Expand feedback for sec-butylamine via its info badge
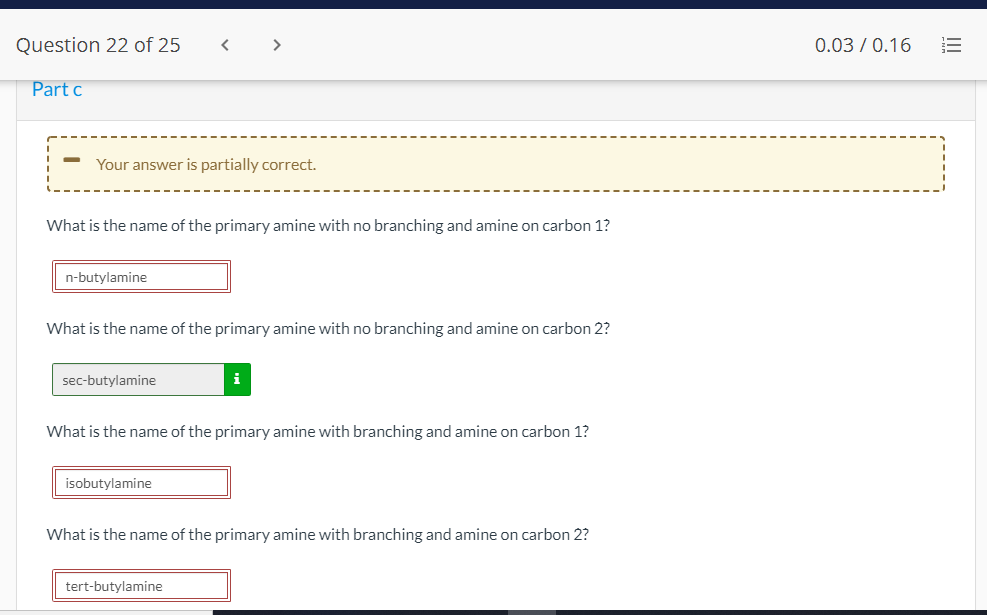Screen dimensions: 987x615 (237, 379)
